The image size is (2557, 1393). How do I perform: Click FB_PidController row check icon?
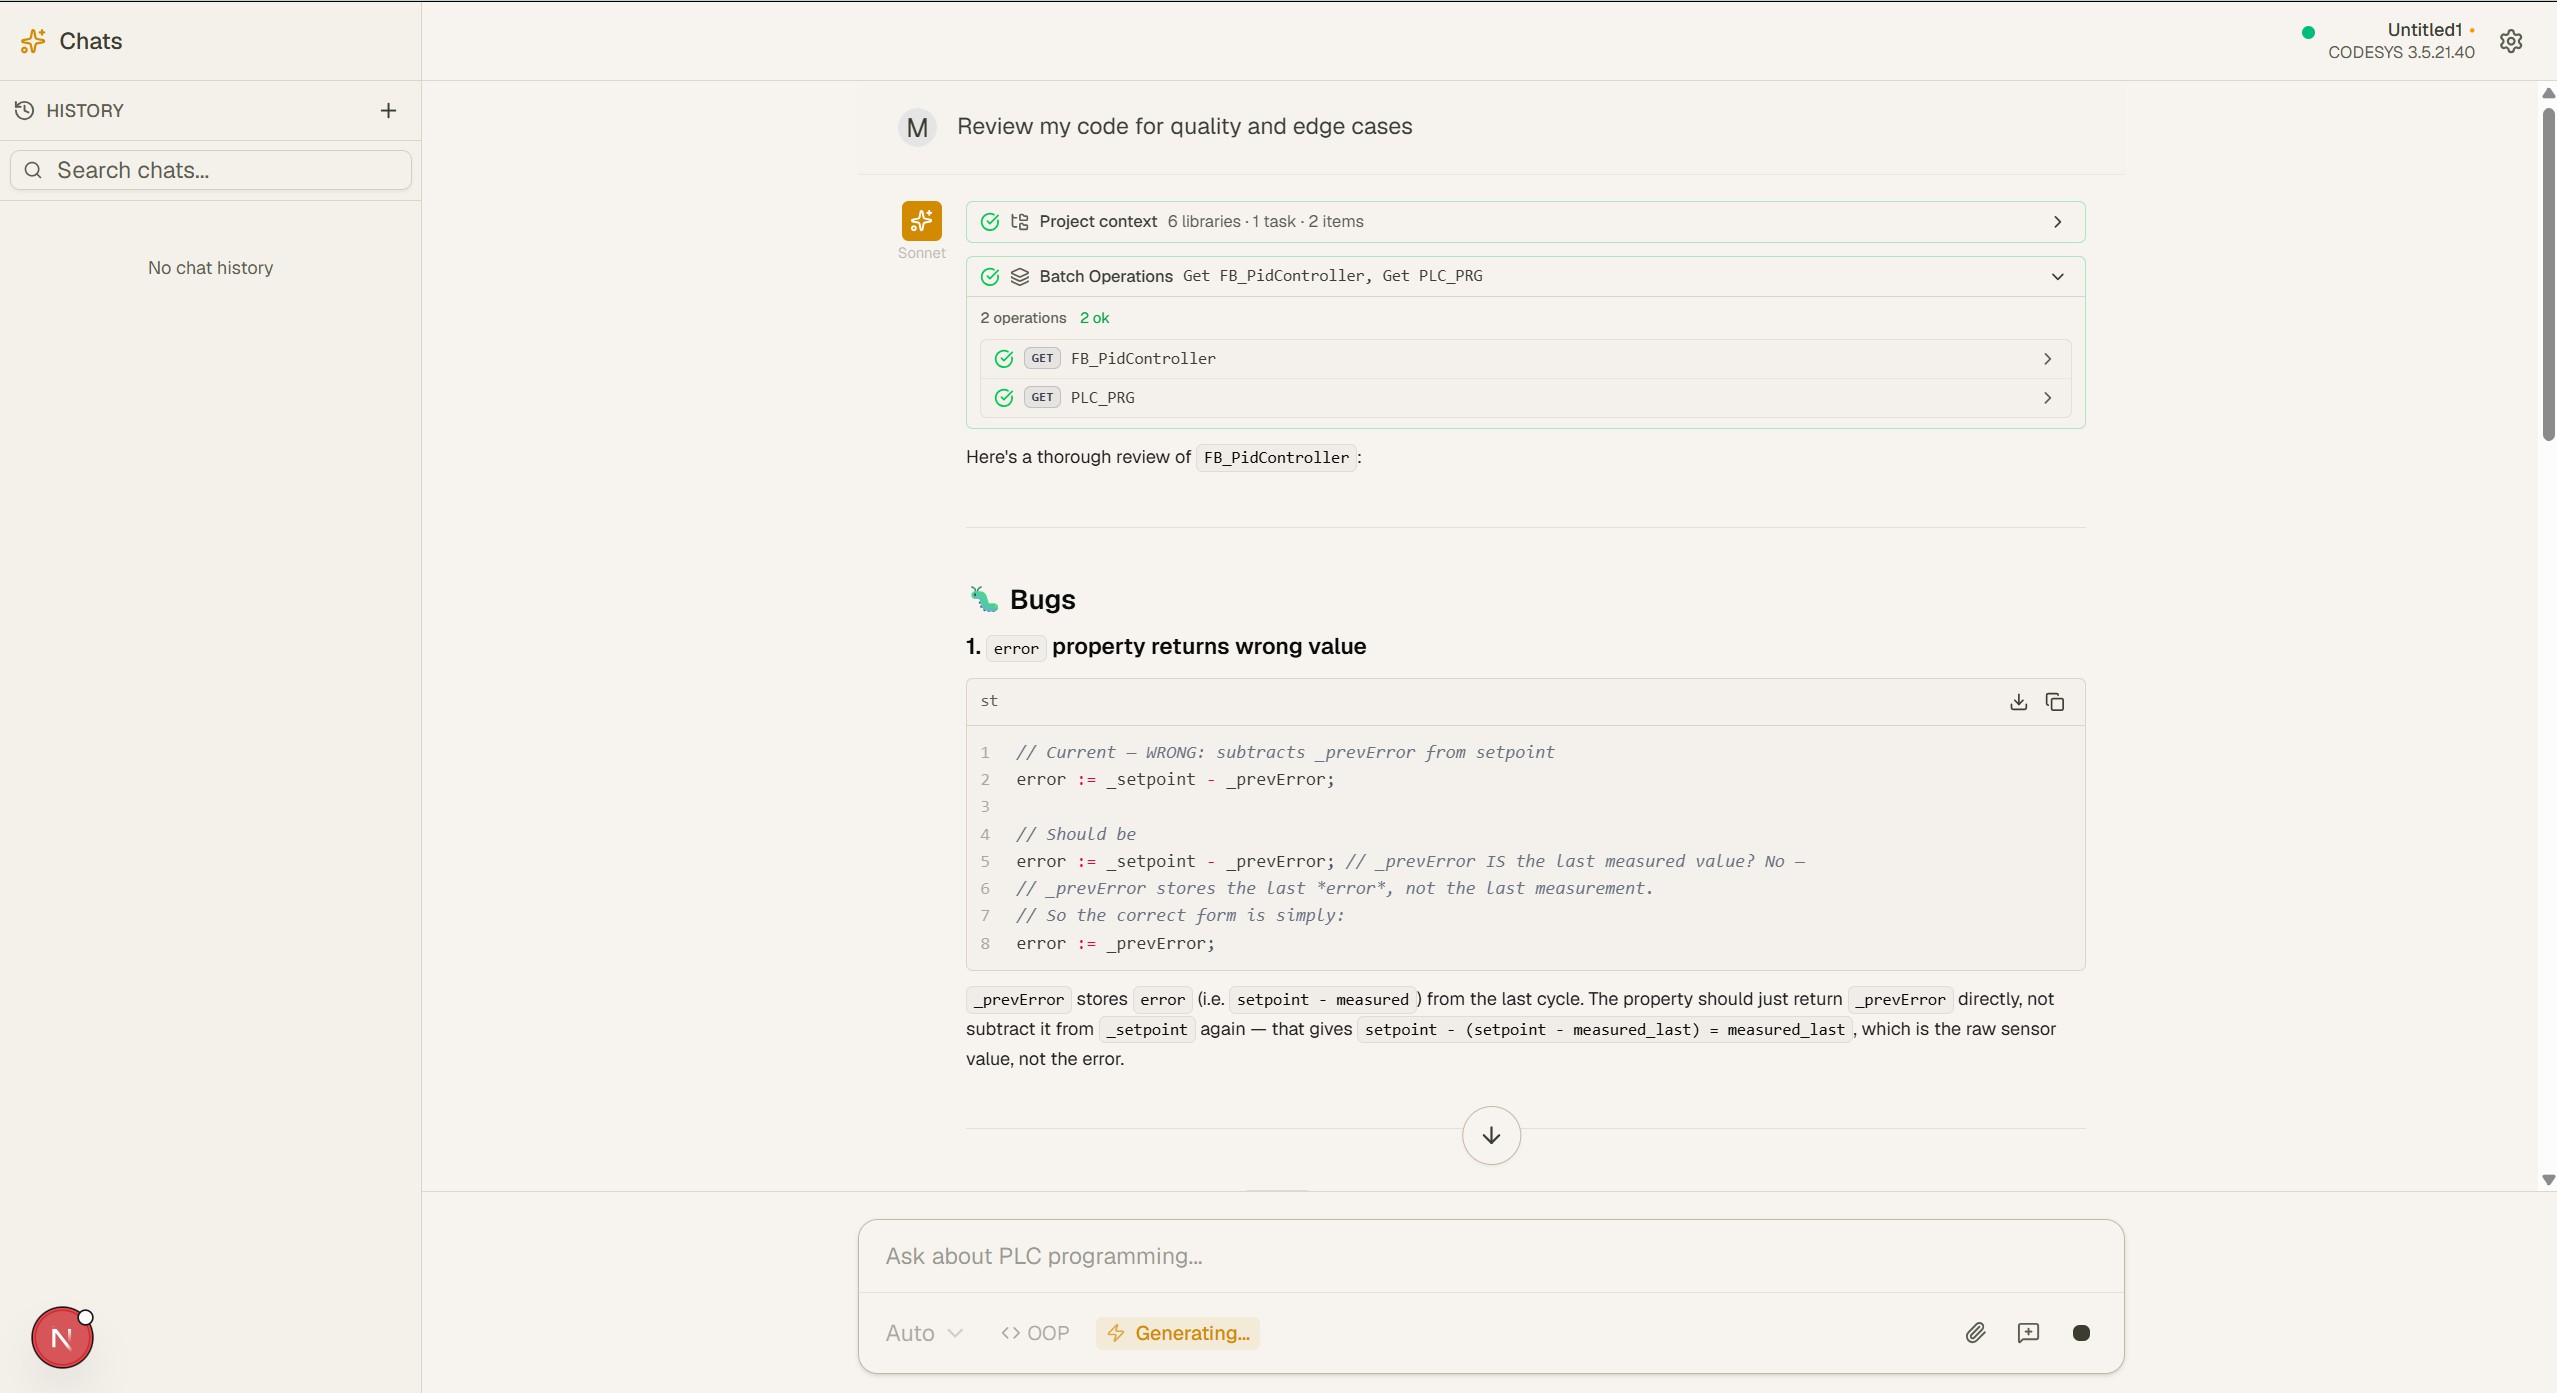(1004, 359)
